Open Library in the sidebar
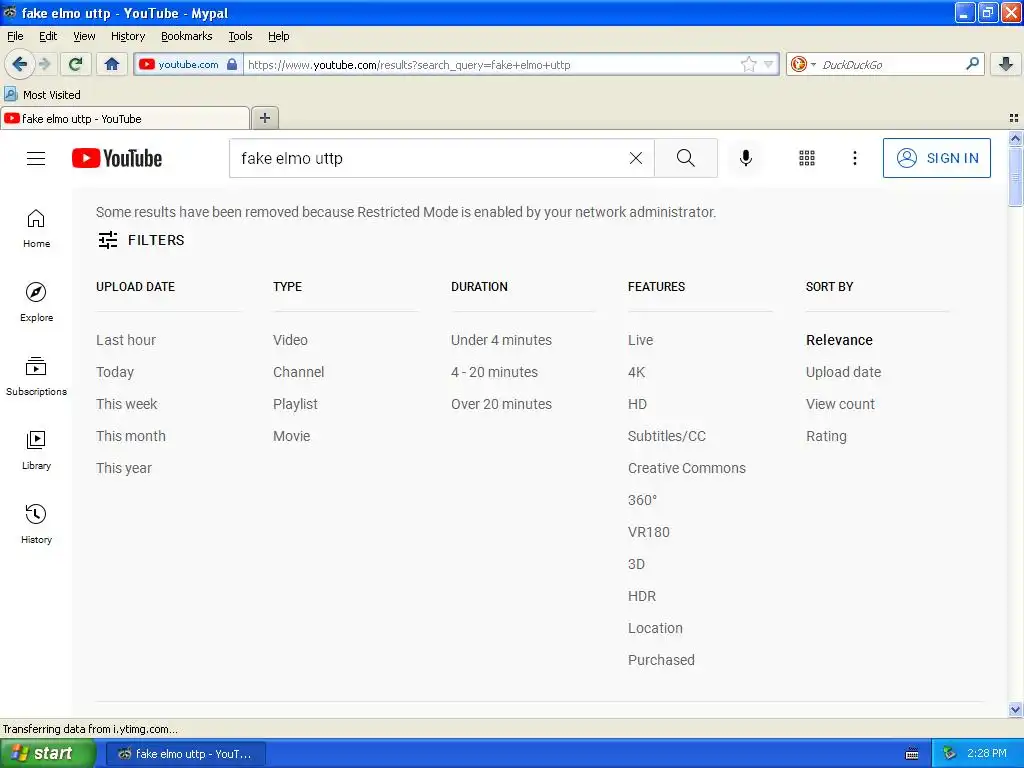The width and height of the screenshot is (1024, 768). tap(36, 451)
